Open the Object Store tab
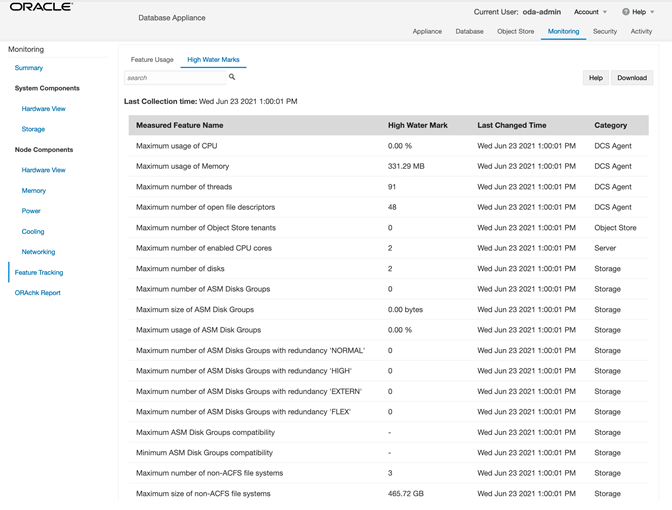Screen dimensions: 672x510 click(516, 31)
